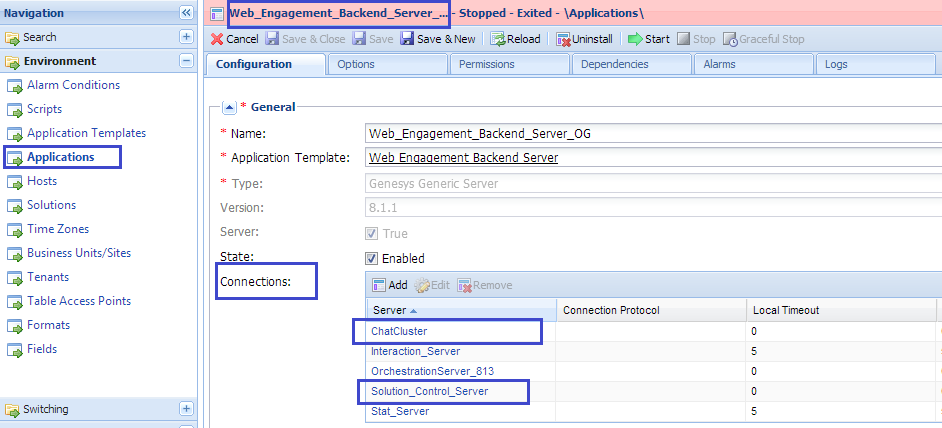Screen dimensions: 942x428
Task: Open Web Engagement Backend Server template link
Action: (463, 158)
